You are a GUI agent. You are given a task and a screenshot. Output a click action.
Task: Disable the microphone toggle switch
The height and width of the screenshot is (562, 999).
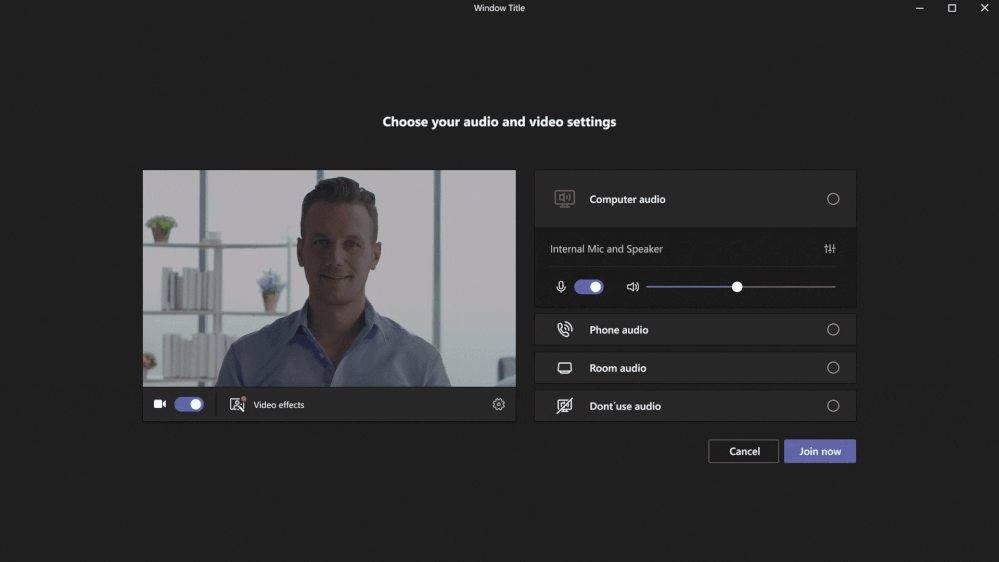[589, 287]
